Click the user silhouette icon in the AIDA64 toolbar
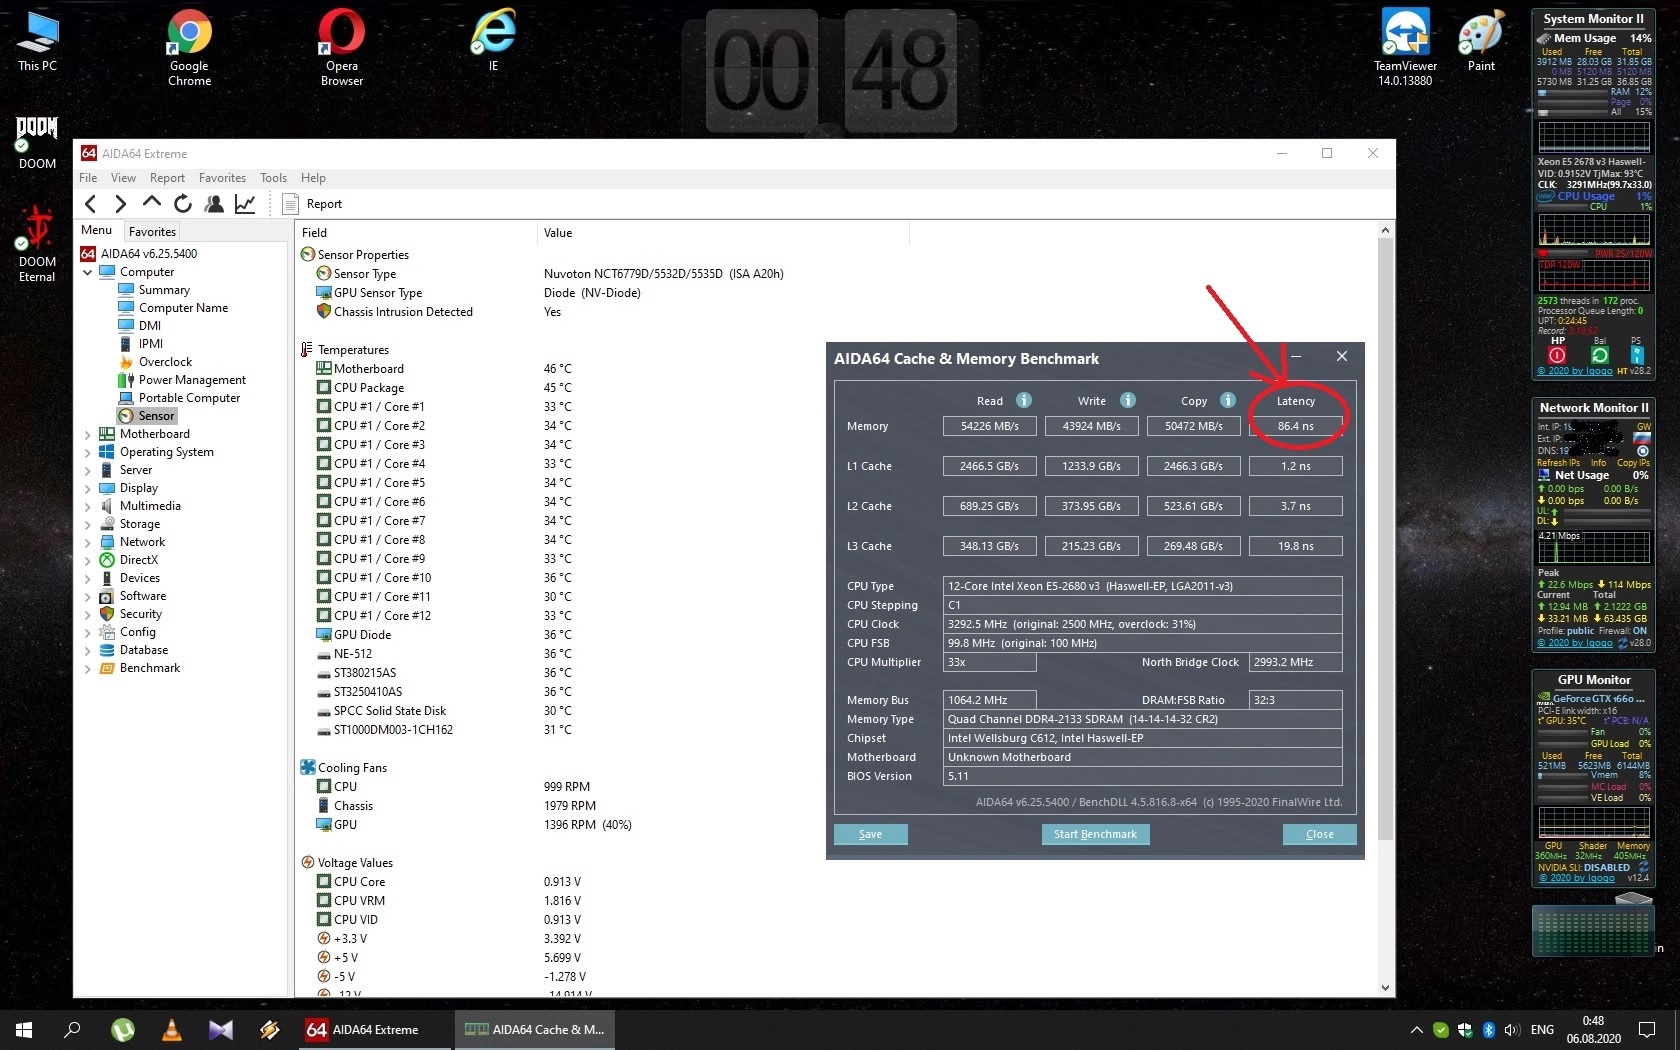 point(214,204)
